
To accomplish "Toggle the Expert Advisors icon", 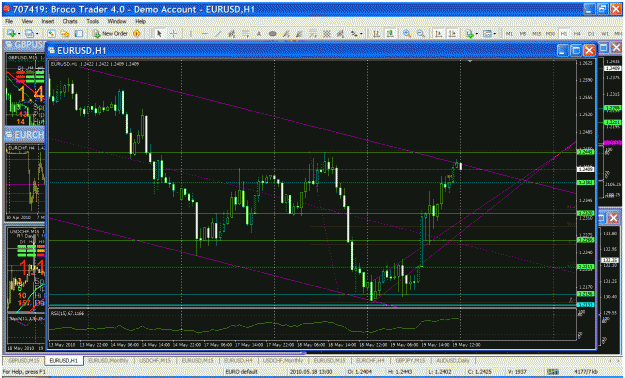I will tap(137, 33).
